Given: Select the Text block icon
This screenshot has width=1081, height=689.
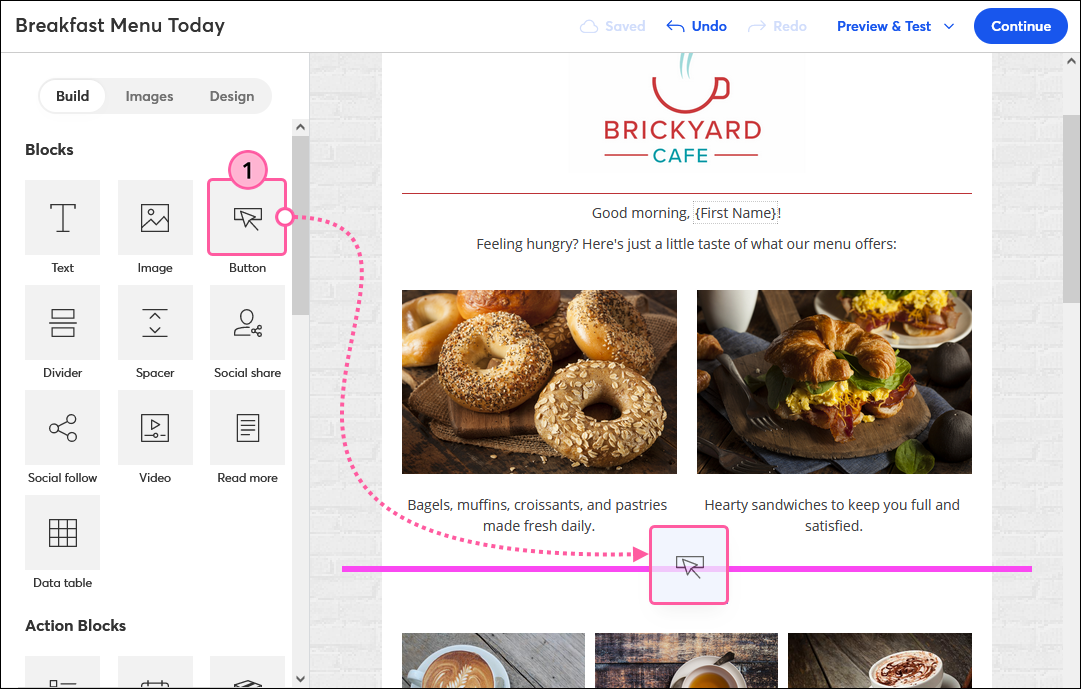Looking at the screenshot, I should coord(63,217).
